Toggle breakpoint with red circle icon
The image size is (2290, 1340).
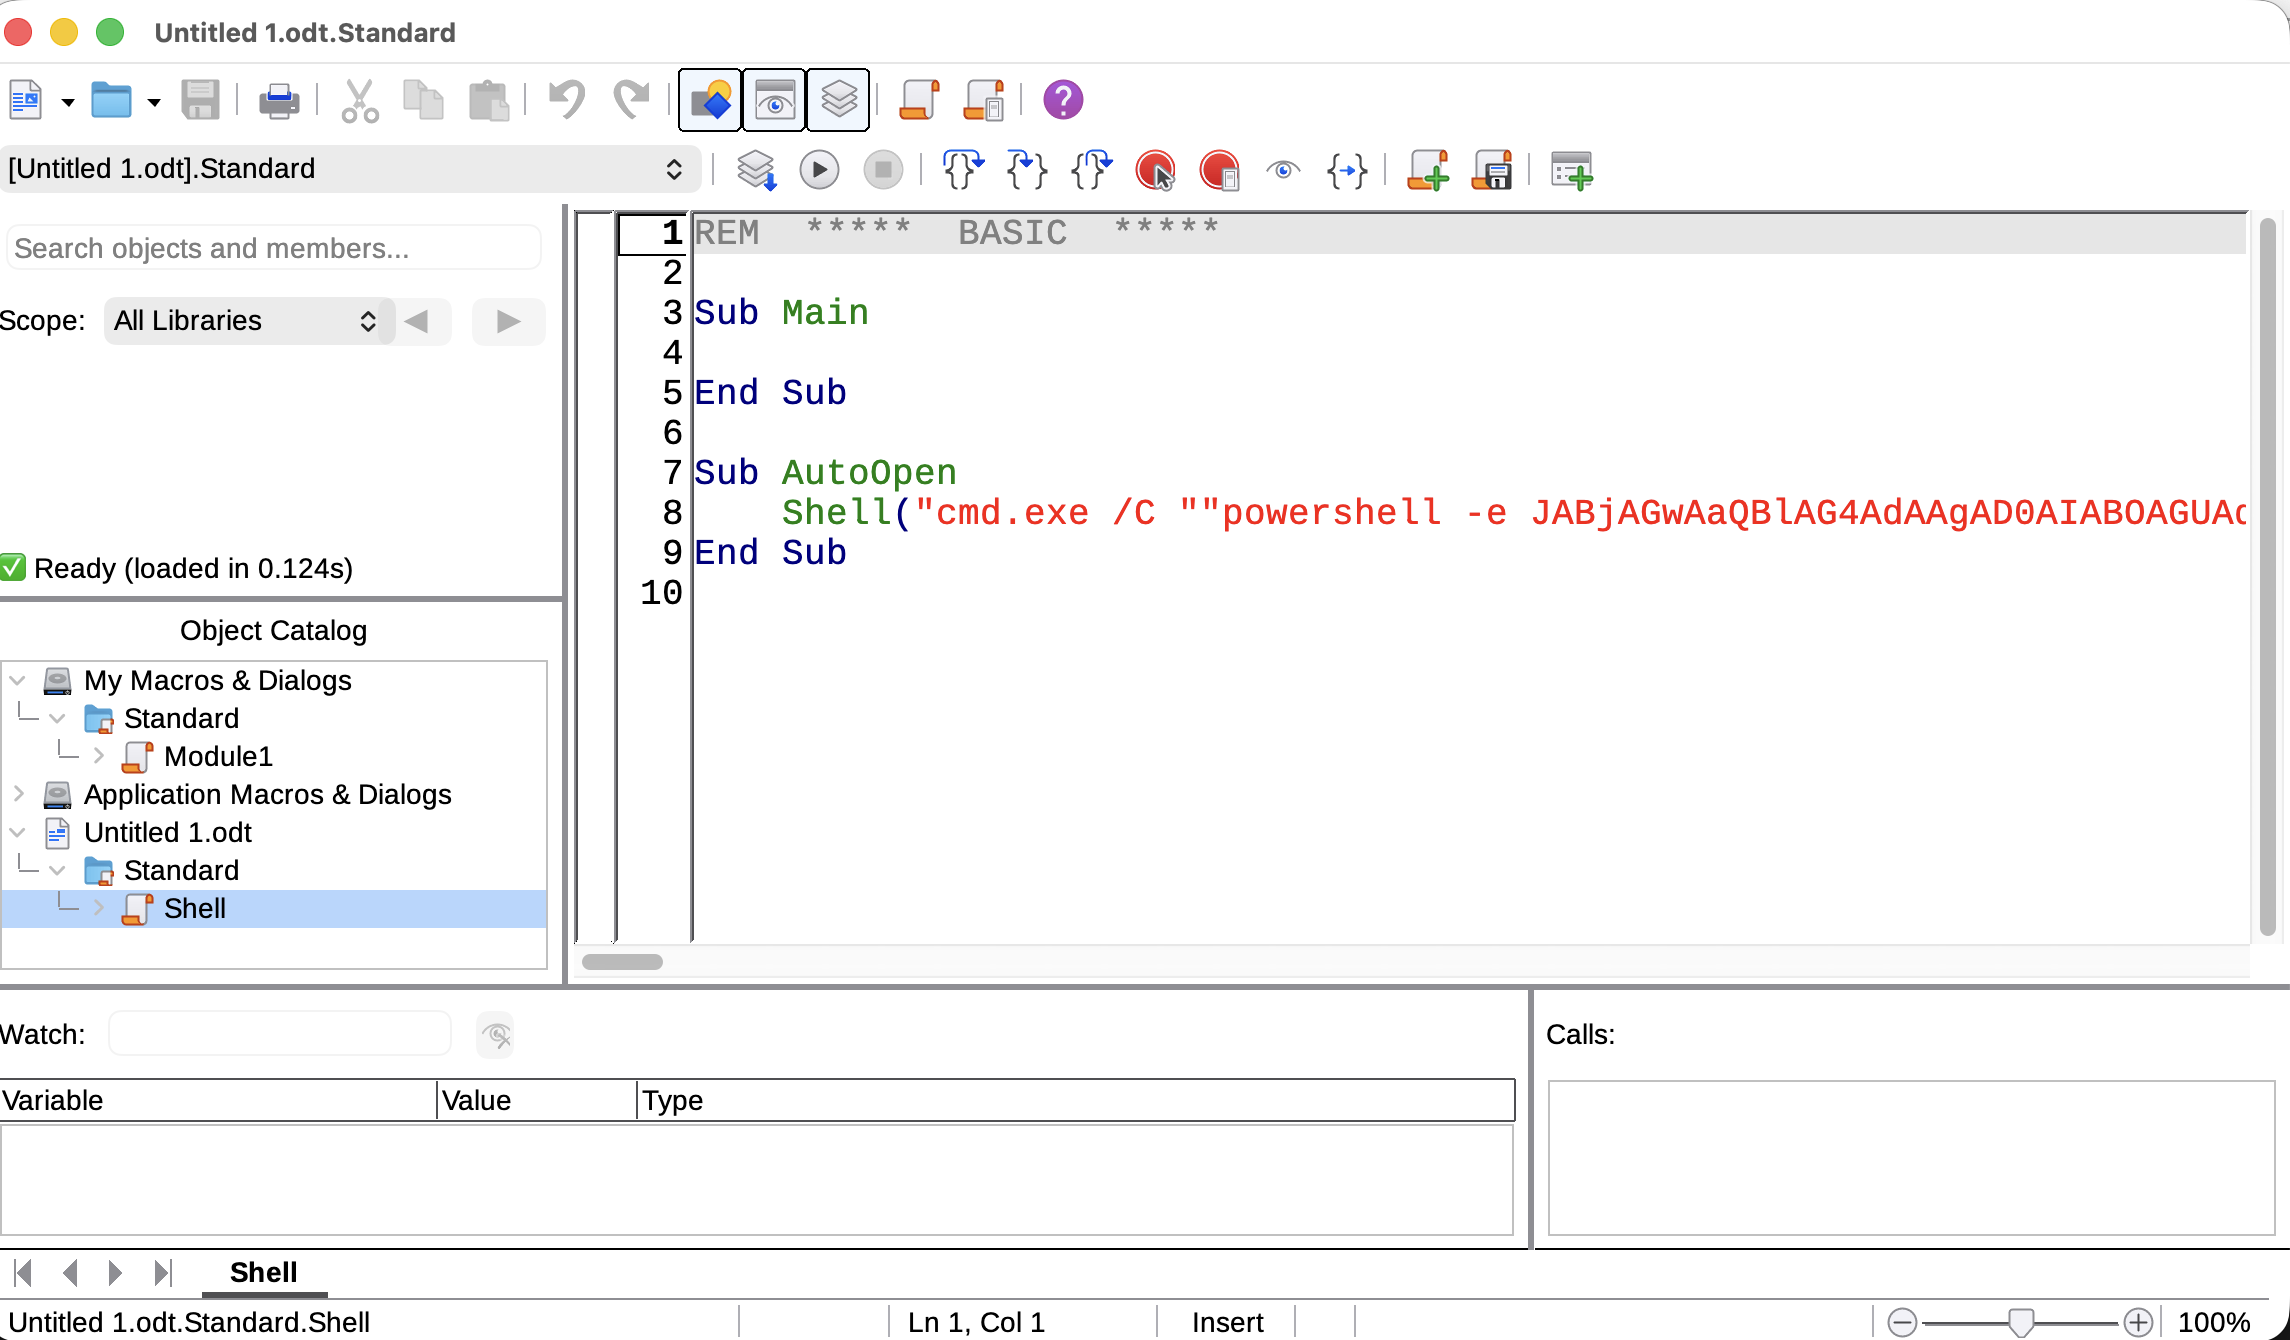point(1155,170)
